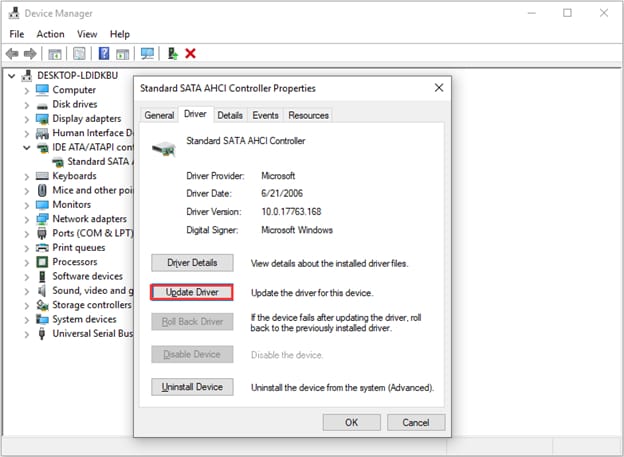Click the SATA controller device icon in the dialog

[x=164, y=148]
